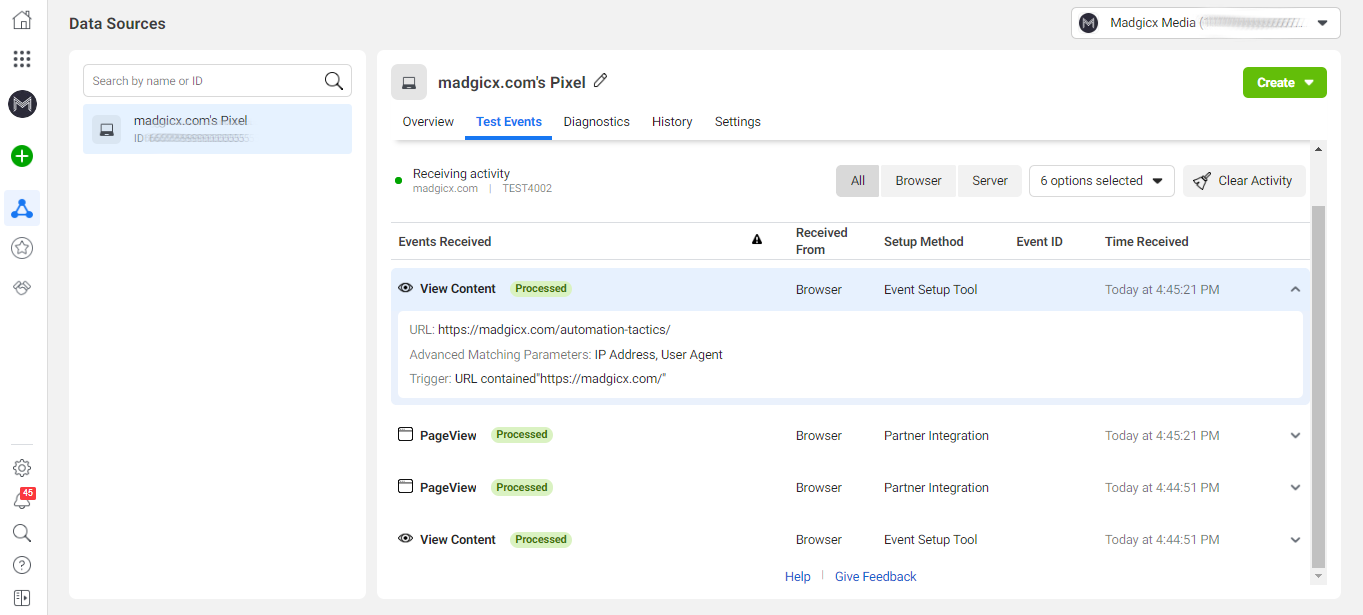Click the pencil to rename pixel
Screen dimensions: 1363x615
[x=600, y=81]
